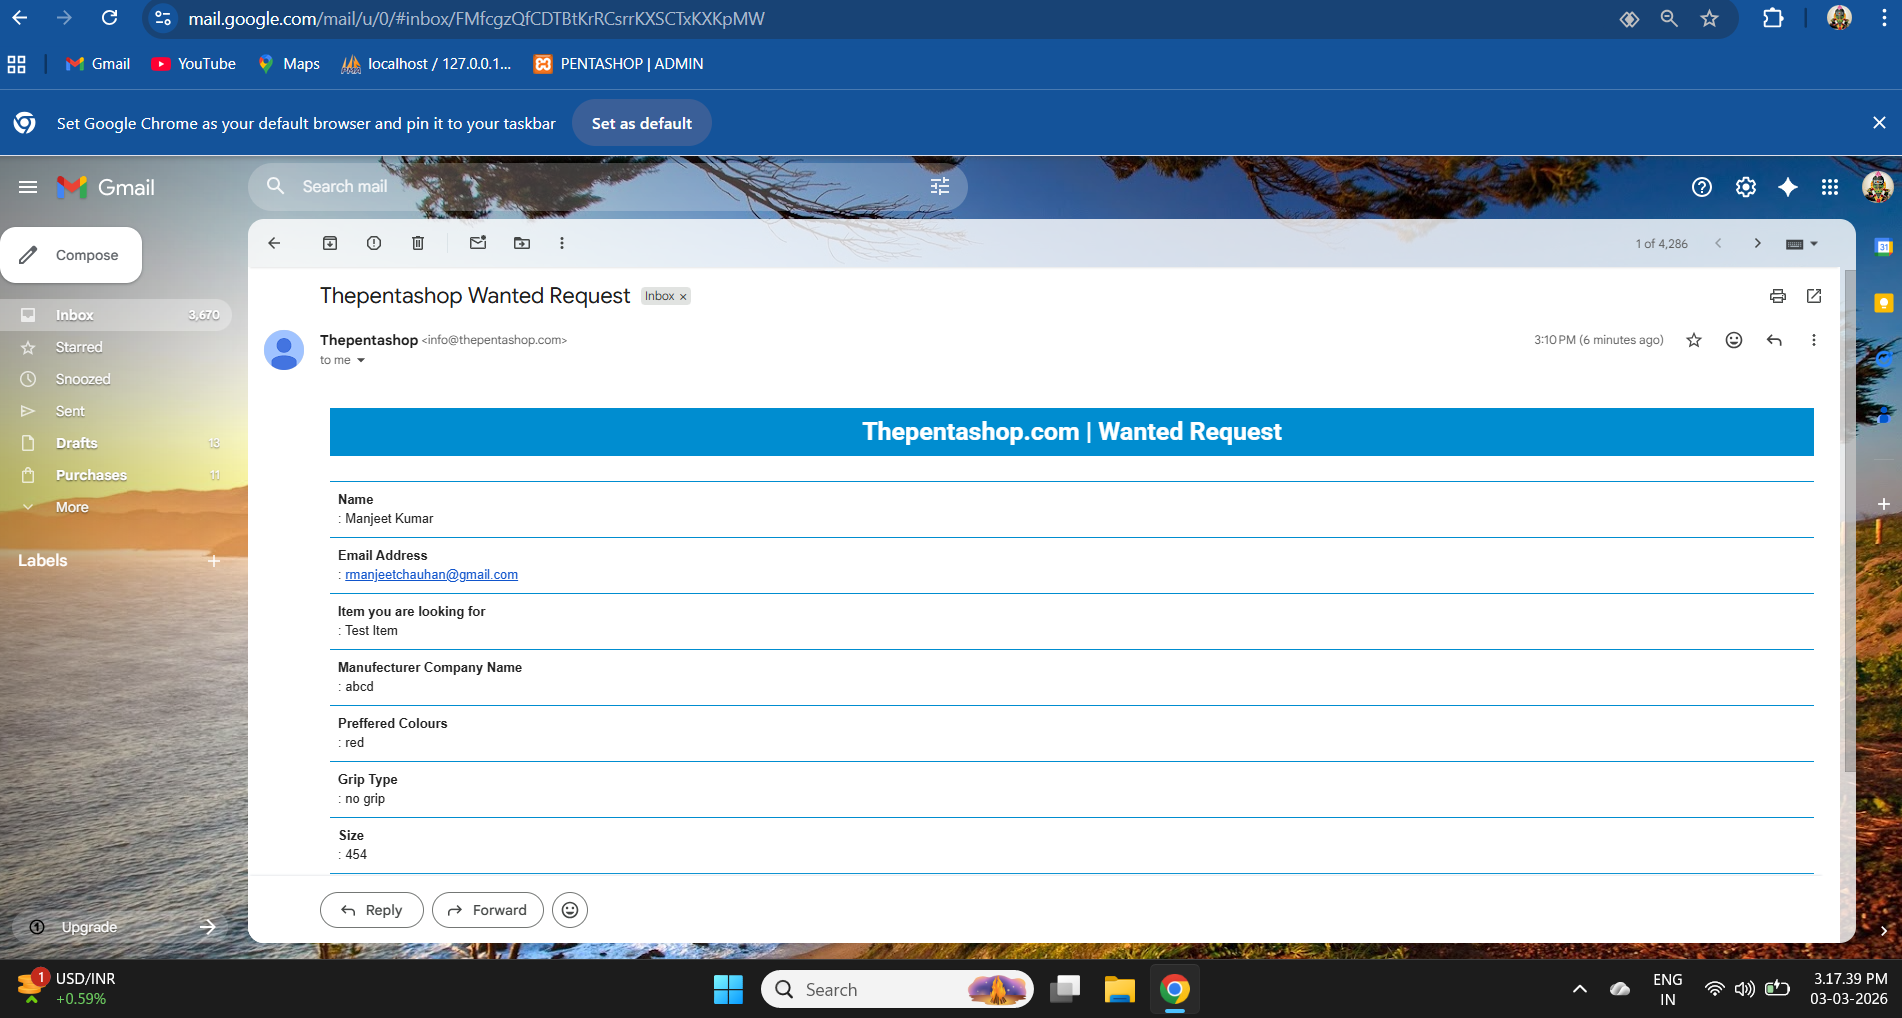Viewport: 1902px width, 1018px height.
Task: Open Gmail settings gear
Action: (x=1745, y=187)
